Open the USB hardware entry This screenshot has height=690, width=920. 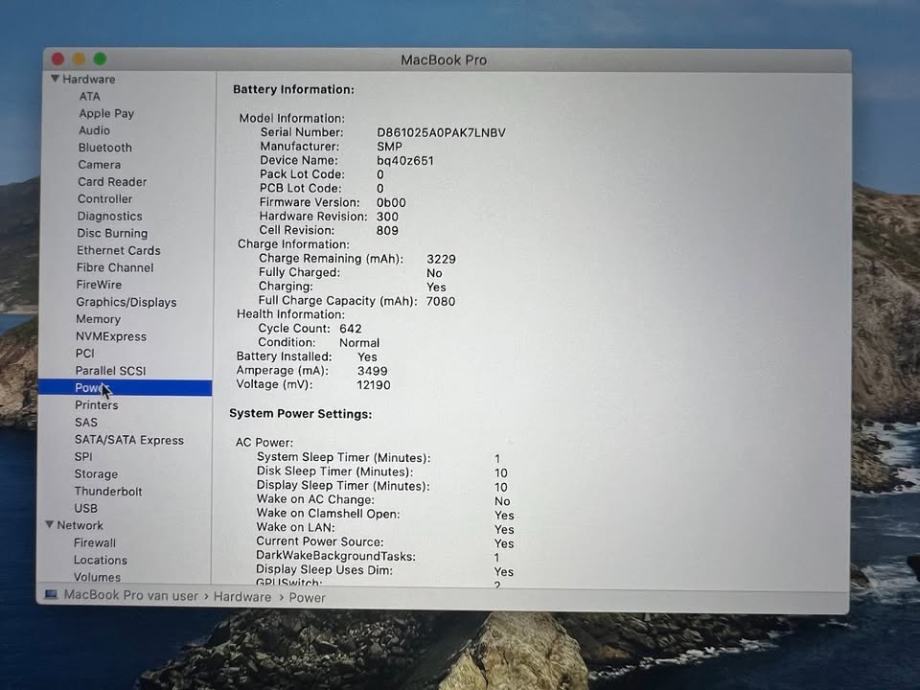[86, 508]
